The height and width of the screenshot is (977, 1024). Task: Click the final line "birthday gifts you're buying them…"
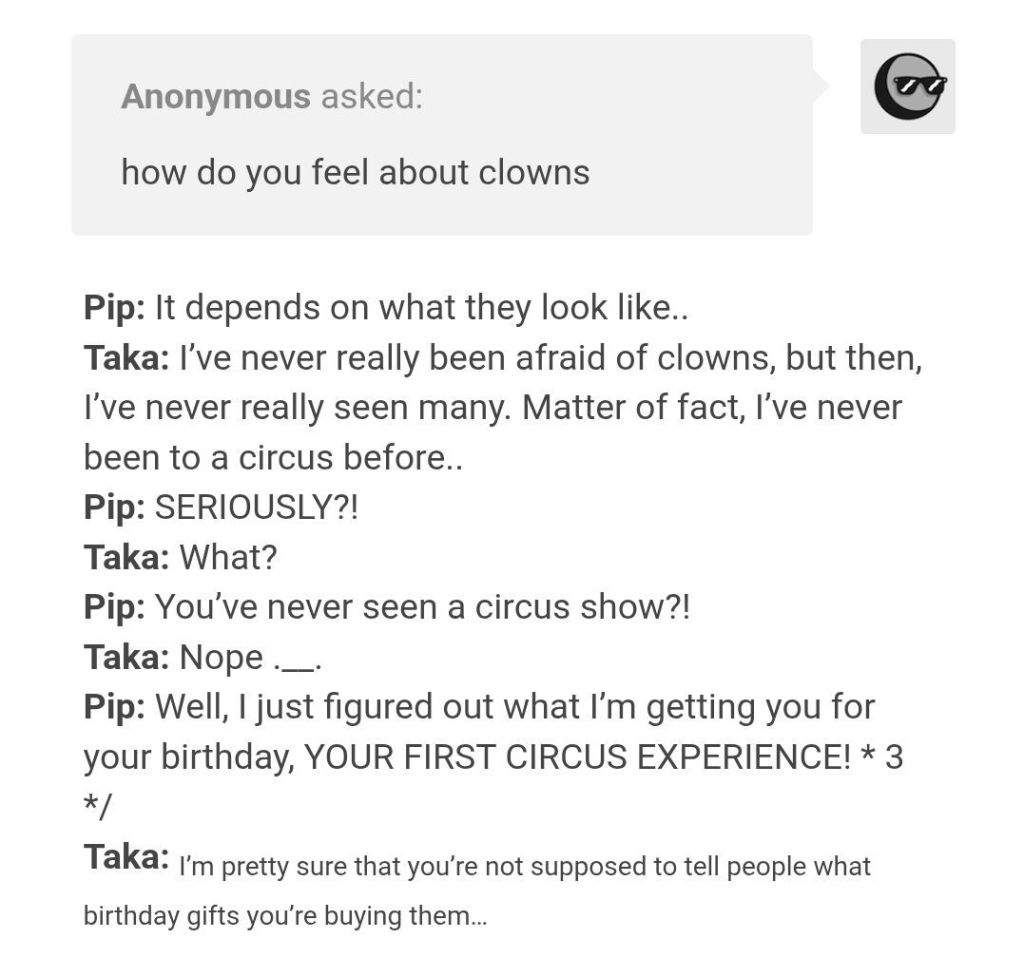[285, 916]
